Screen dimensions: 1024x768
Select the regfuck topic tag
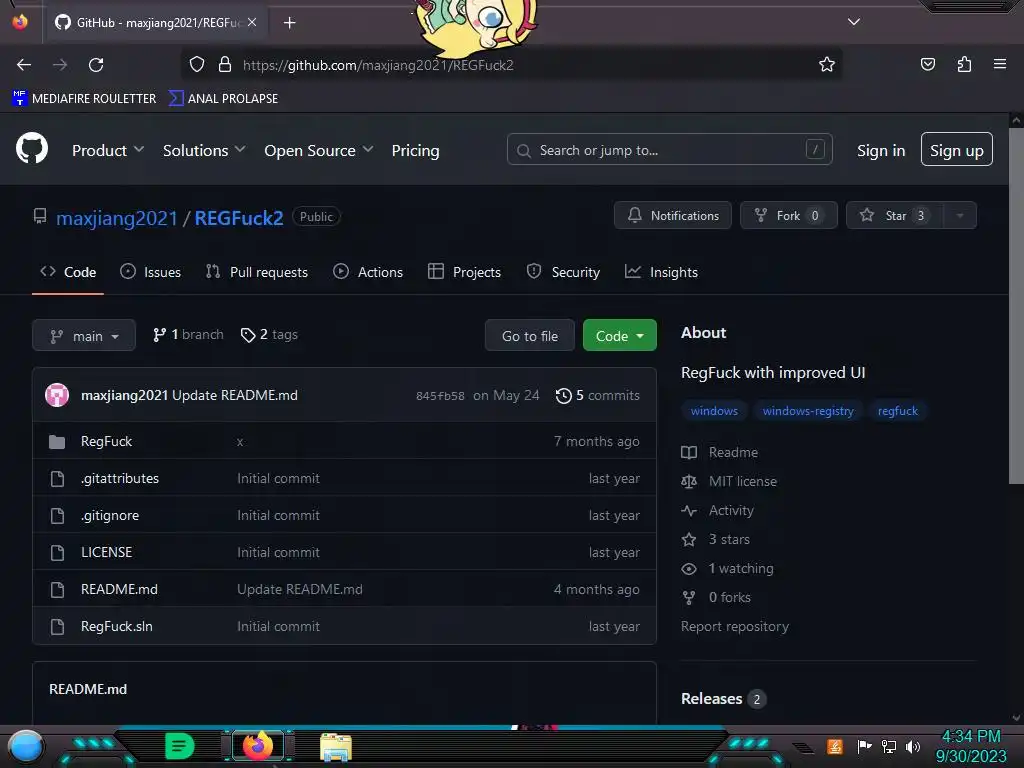tap(897, 411)
